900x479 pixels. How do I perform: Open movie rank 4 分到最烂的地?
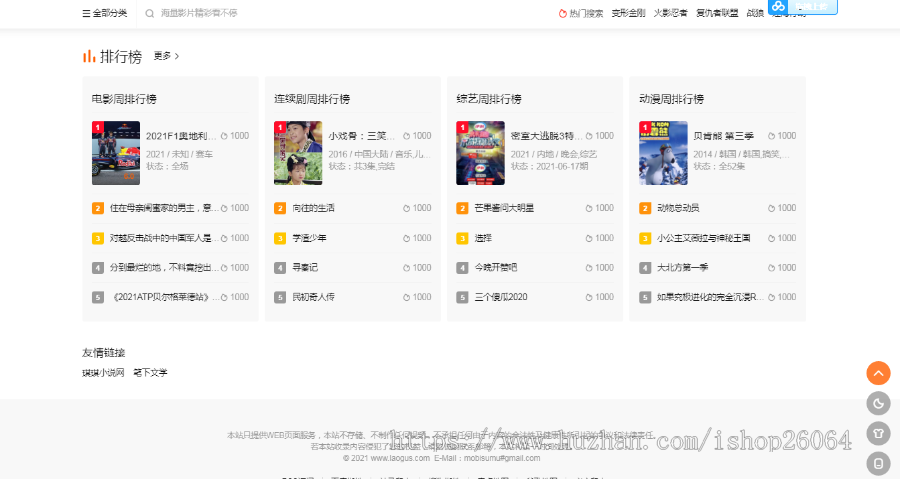(x=164, y=268)
